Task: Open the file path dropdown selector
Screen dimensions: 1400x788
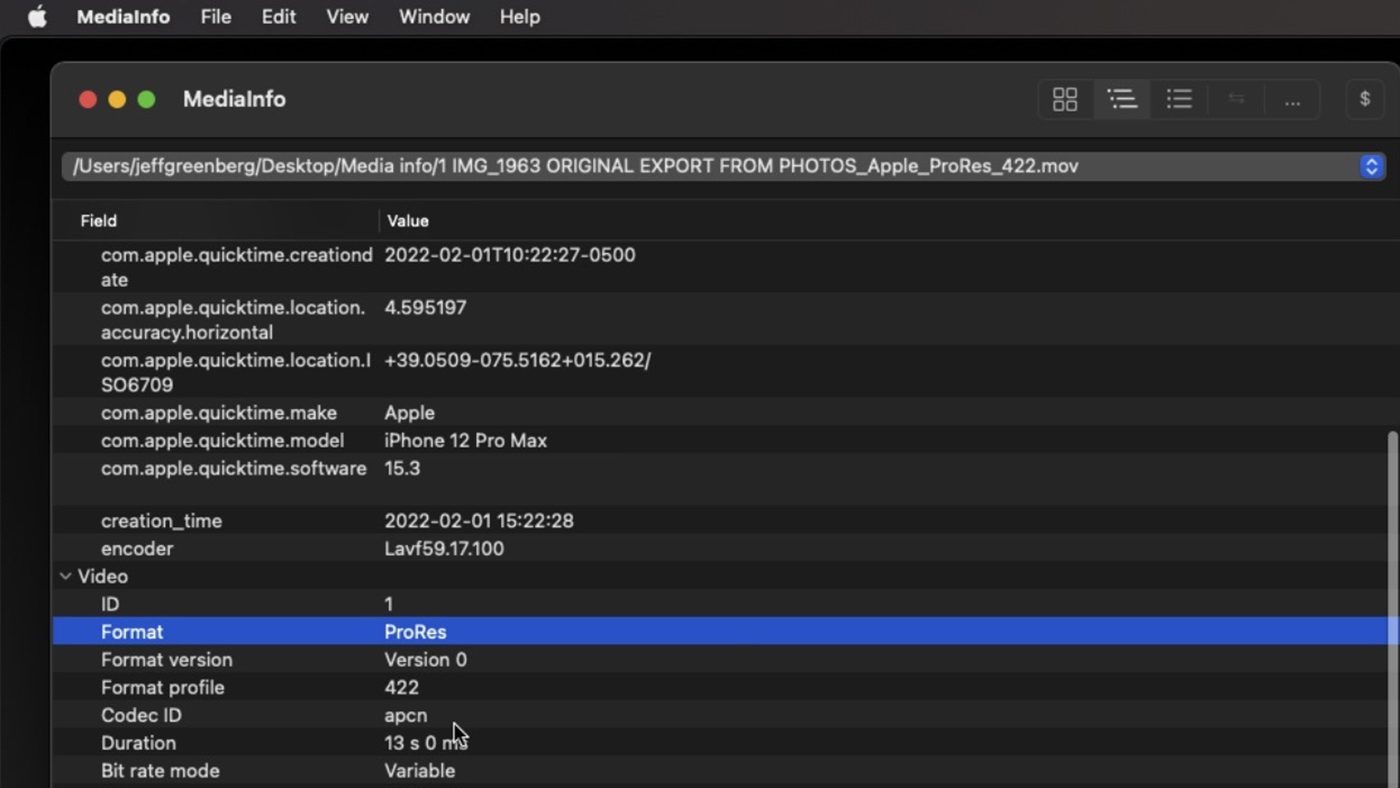Action: pyautogui.click(x=1370, y=166)
